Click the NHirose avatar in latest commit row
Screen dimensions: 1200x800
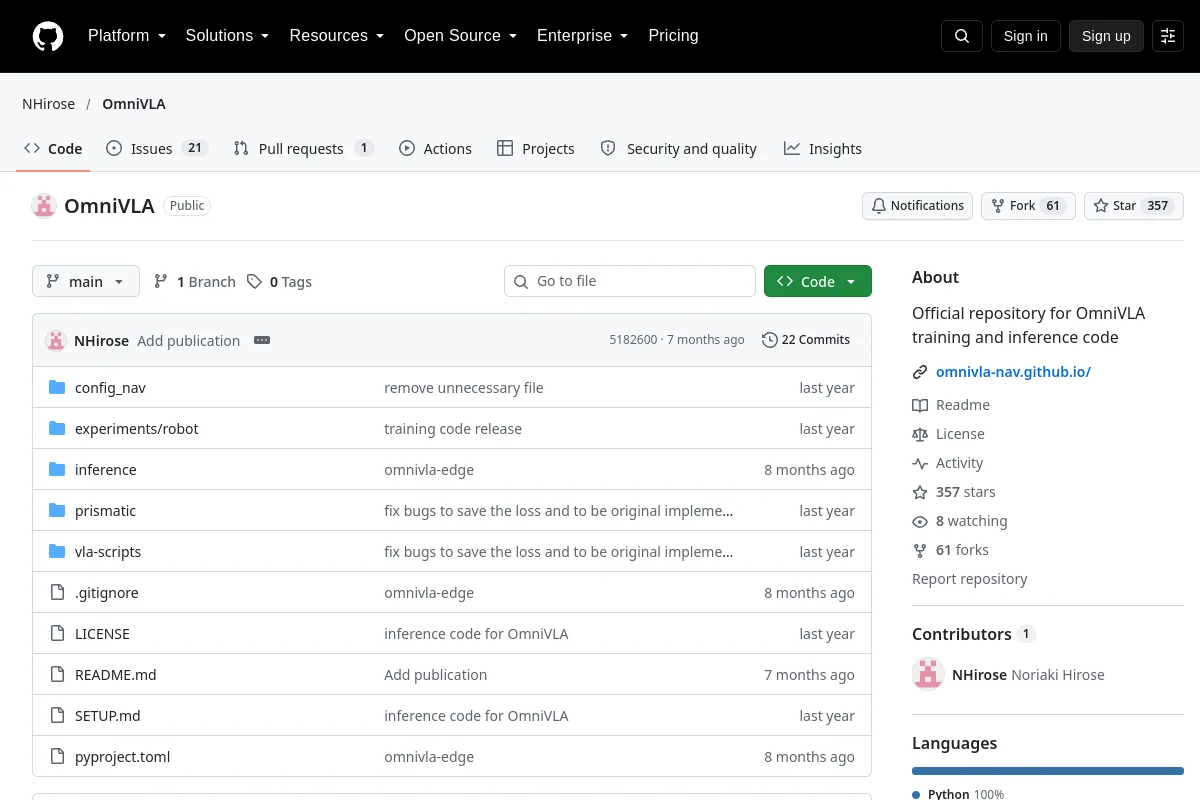(56, 340)
